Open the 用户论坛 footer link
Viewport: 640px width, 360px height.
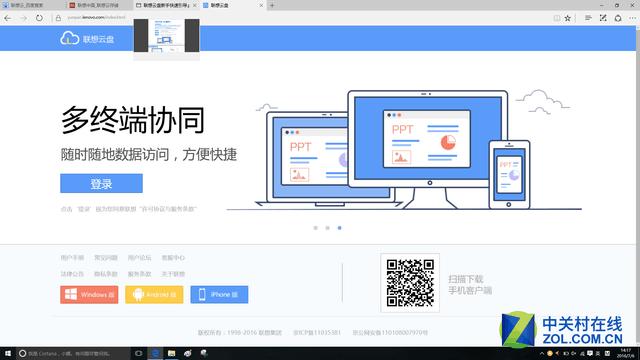140,258
